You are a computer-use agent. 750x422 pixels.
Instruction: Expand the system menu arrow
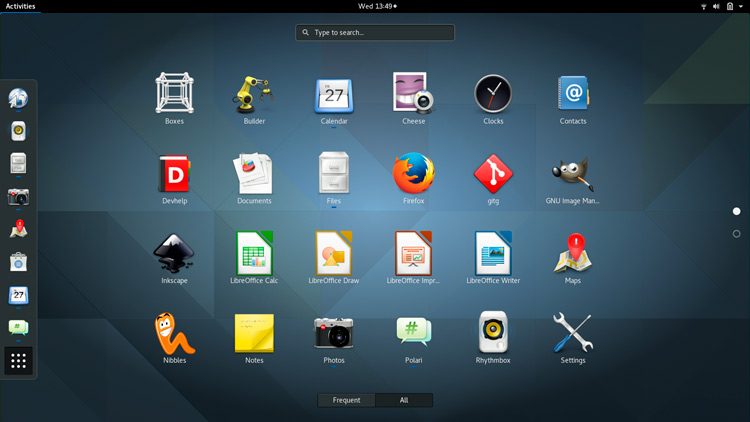pyautogui.click(x=741, y=6)
